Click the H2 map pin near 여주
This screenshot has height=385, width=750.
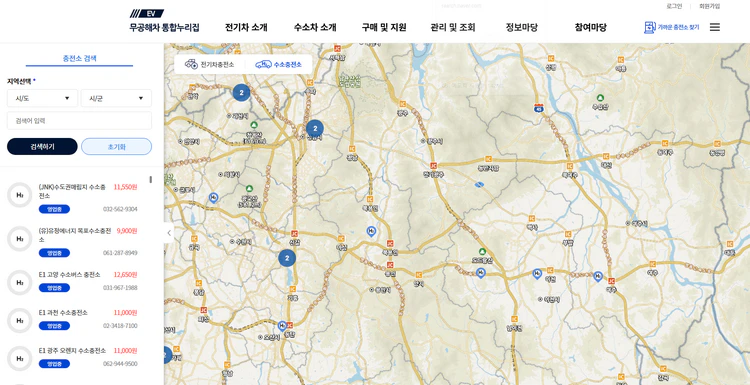(597, 276)
